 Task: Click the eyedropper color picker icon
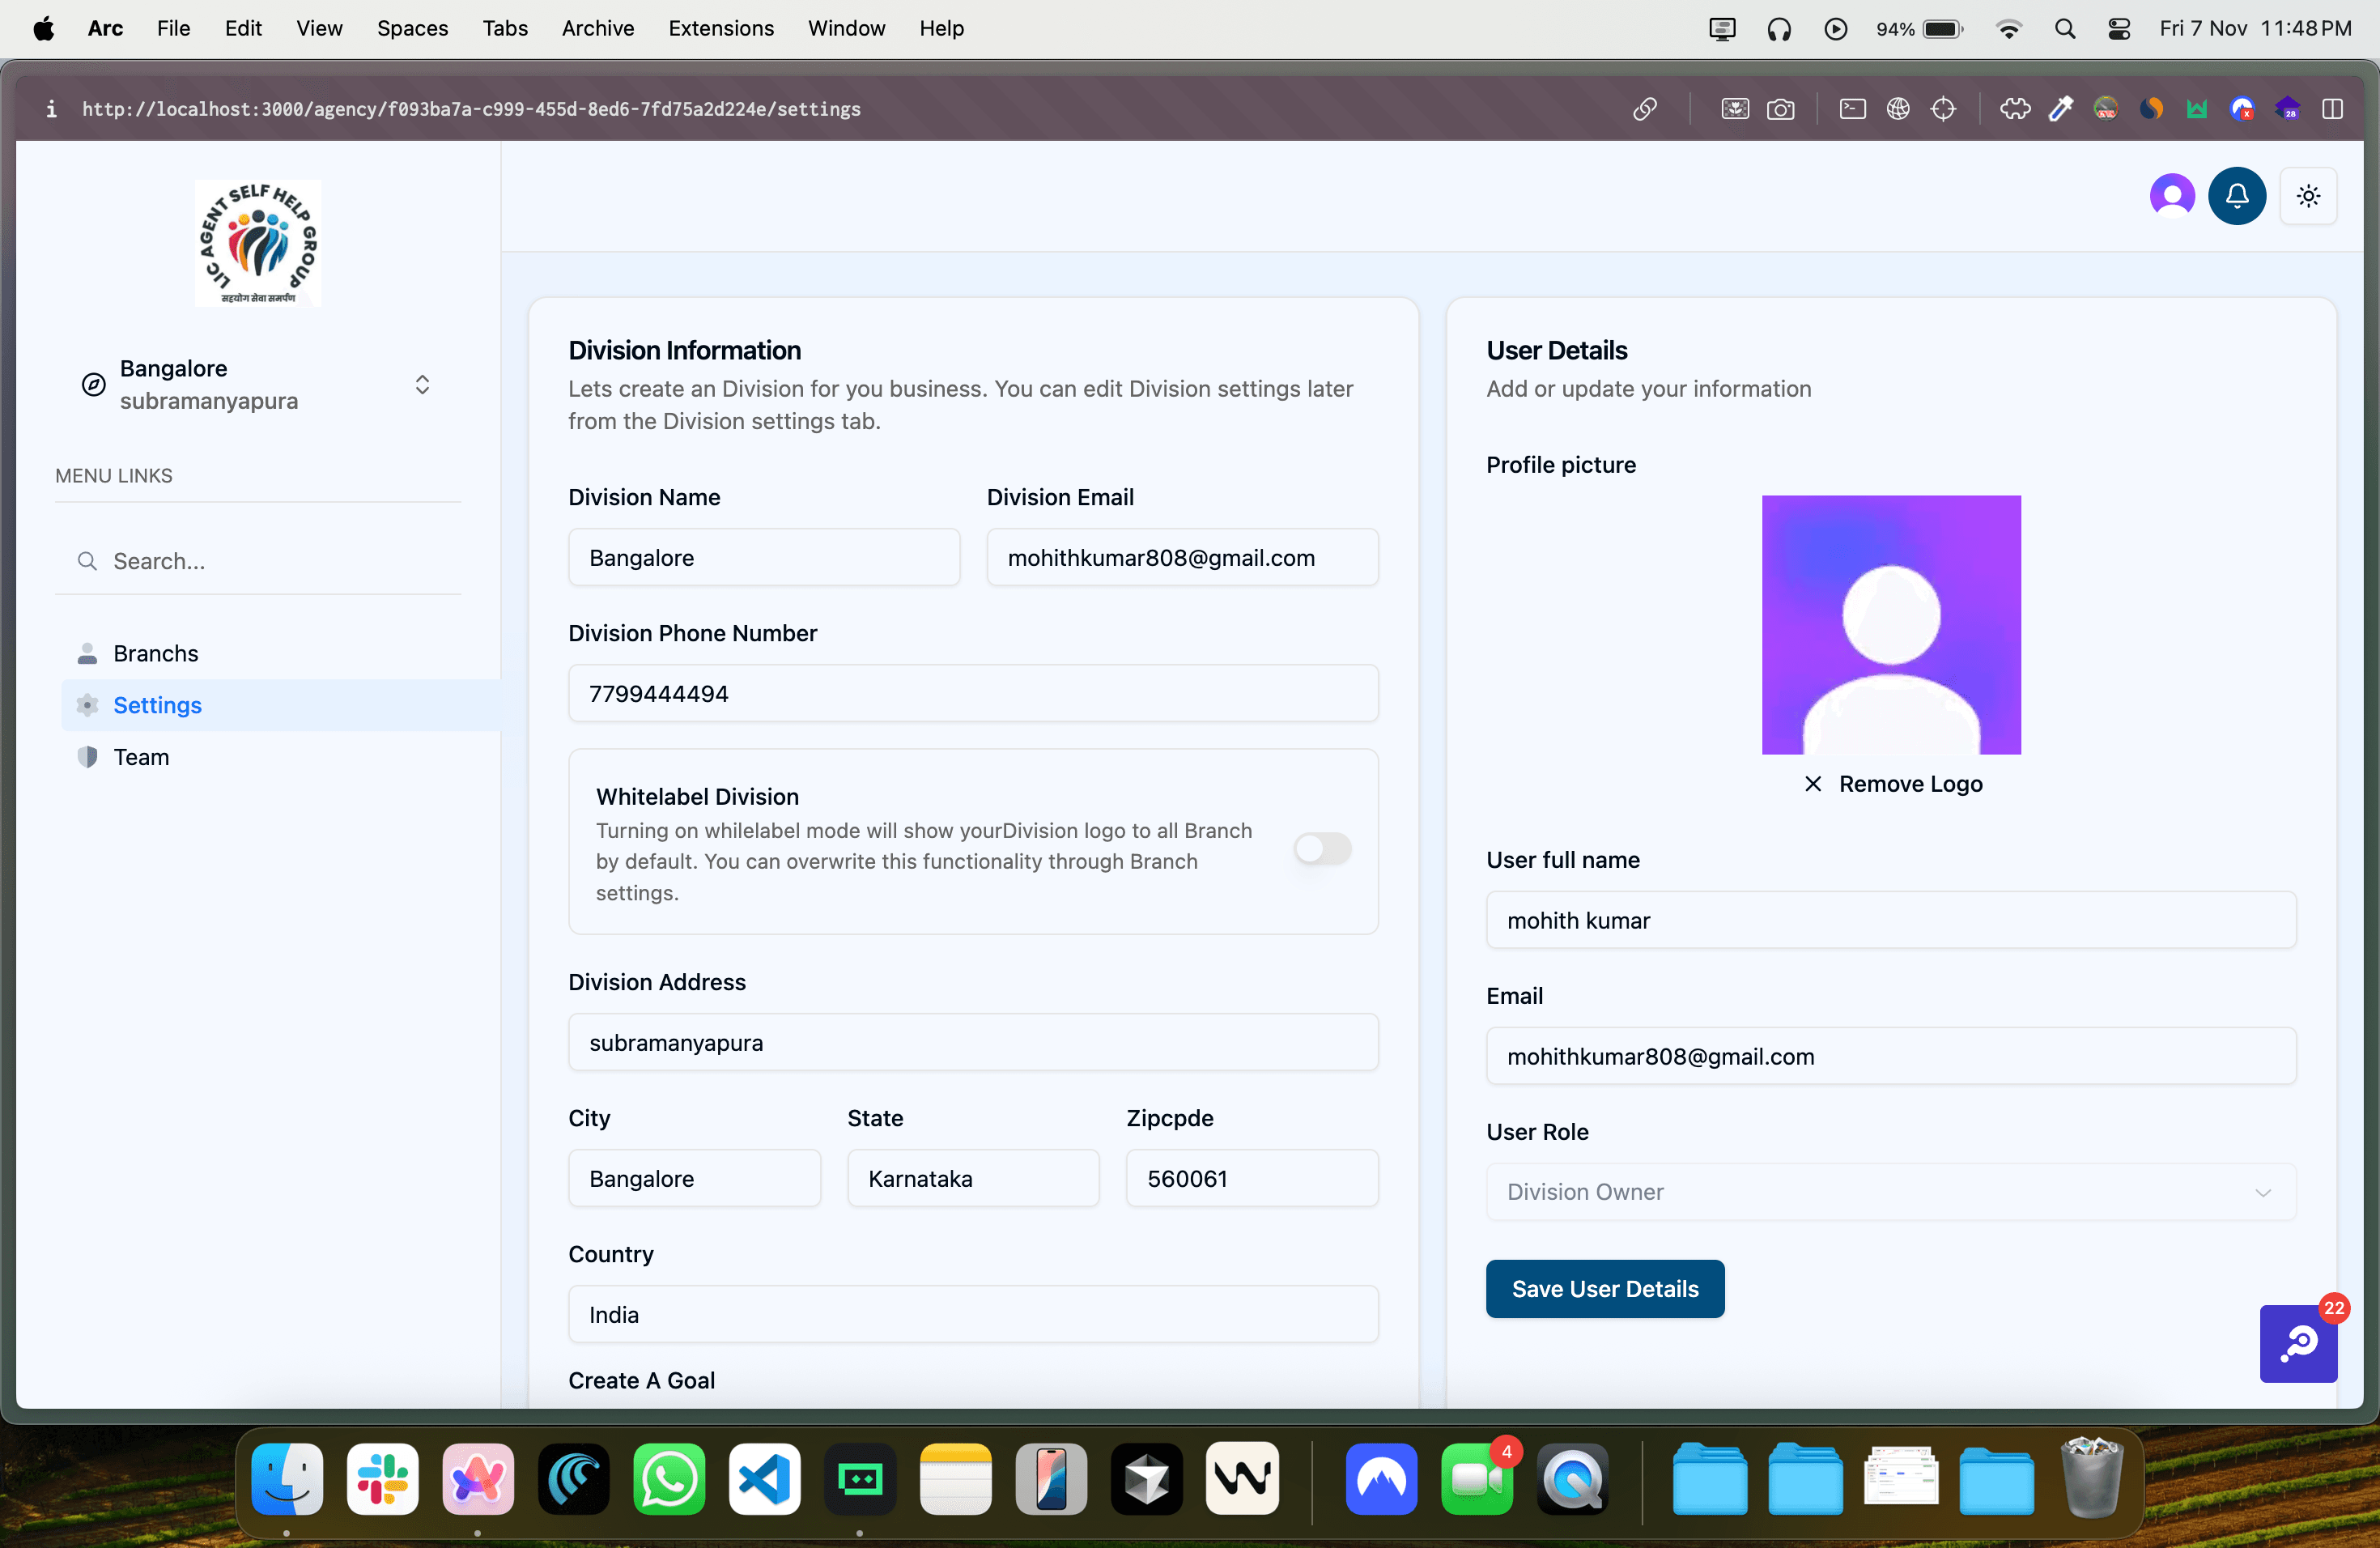(x=2060, y=109)
